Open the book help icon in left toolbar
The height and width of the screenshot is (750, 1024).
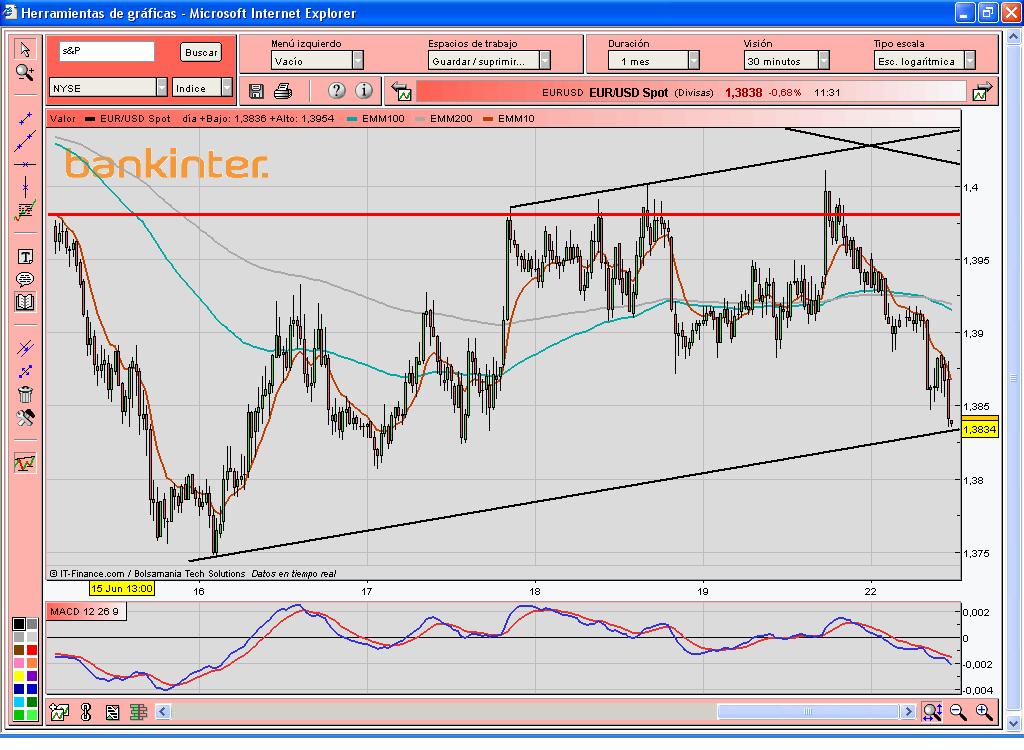[x=25, y=302]
